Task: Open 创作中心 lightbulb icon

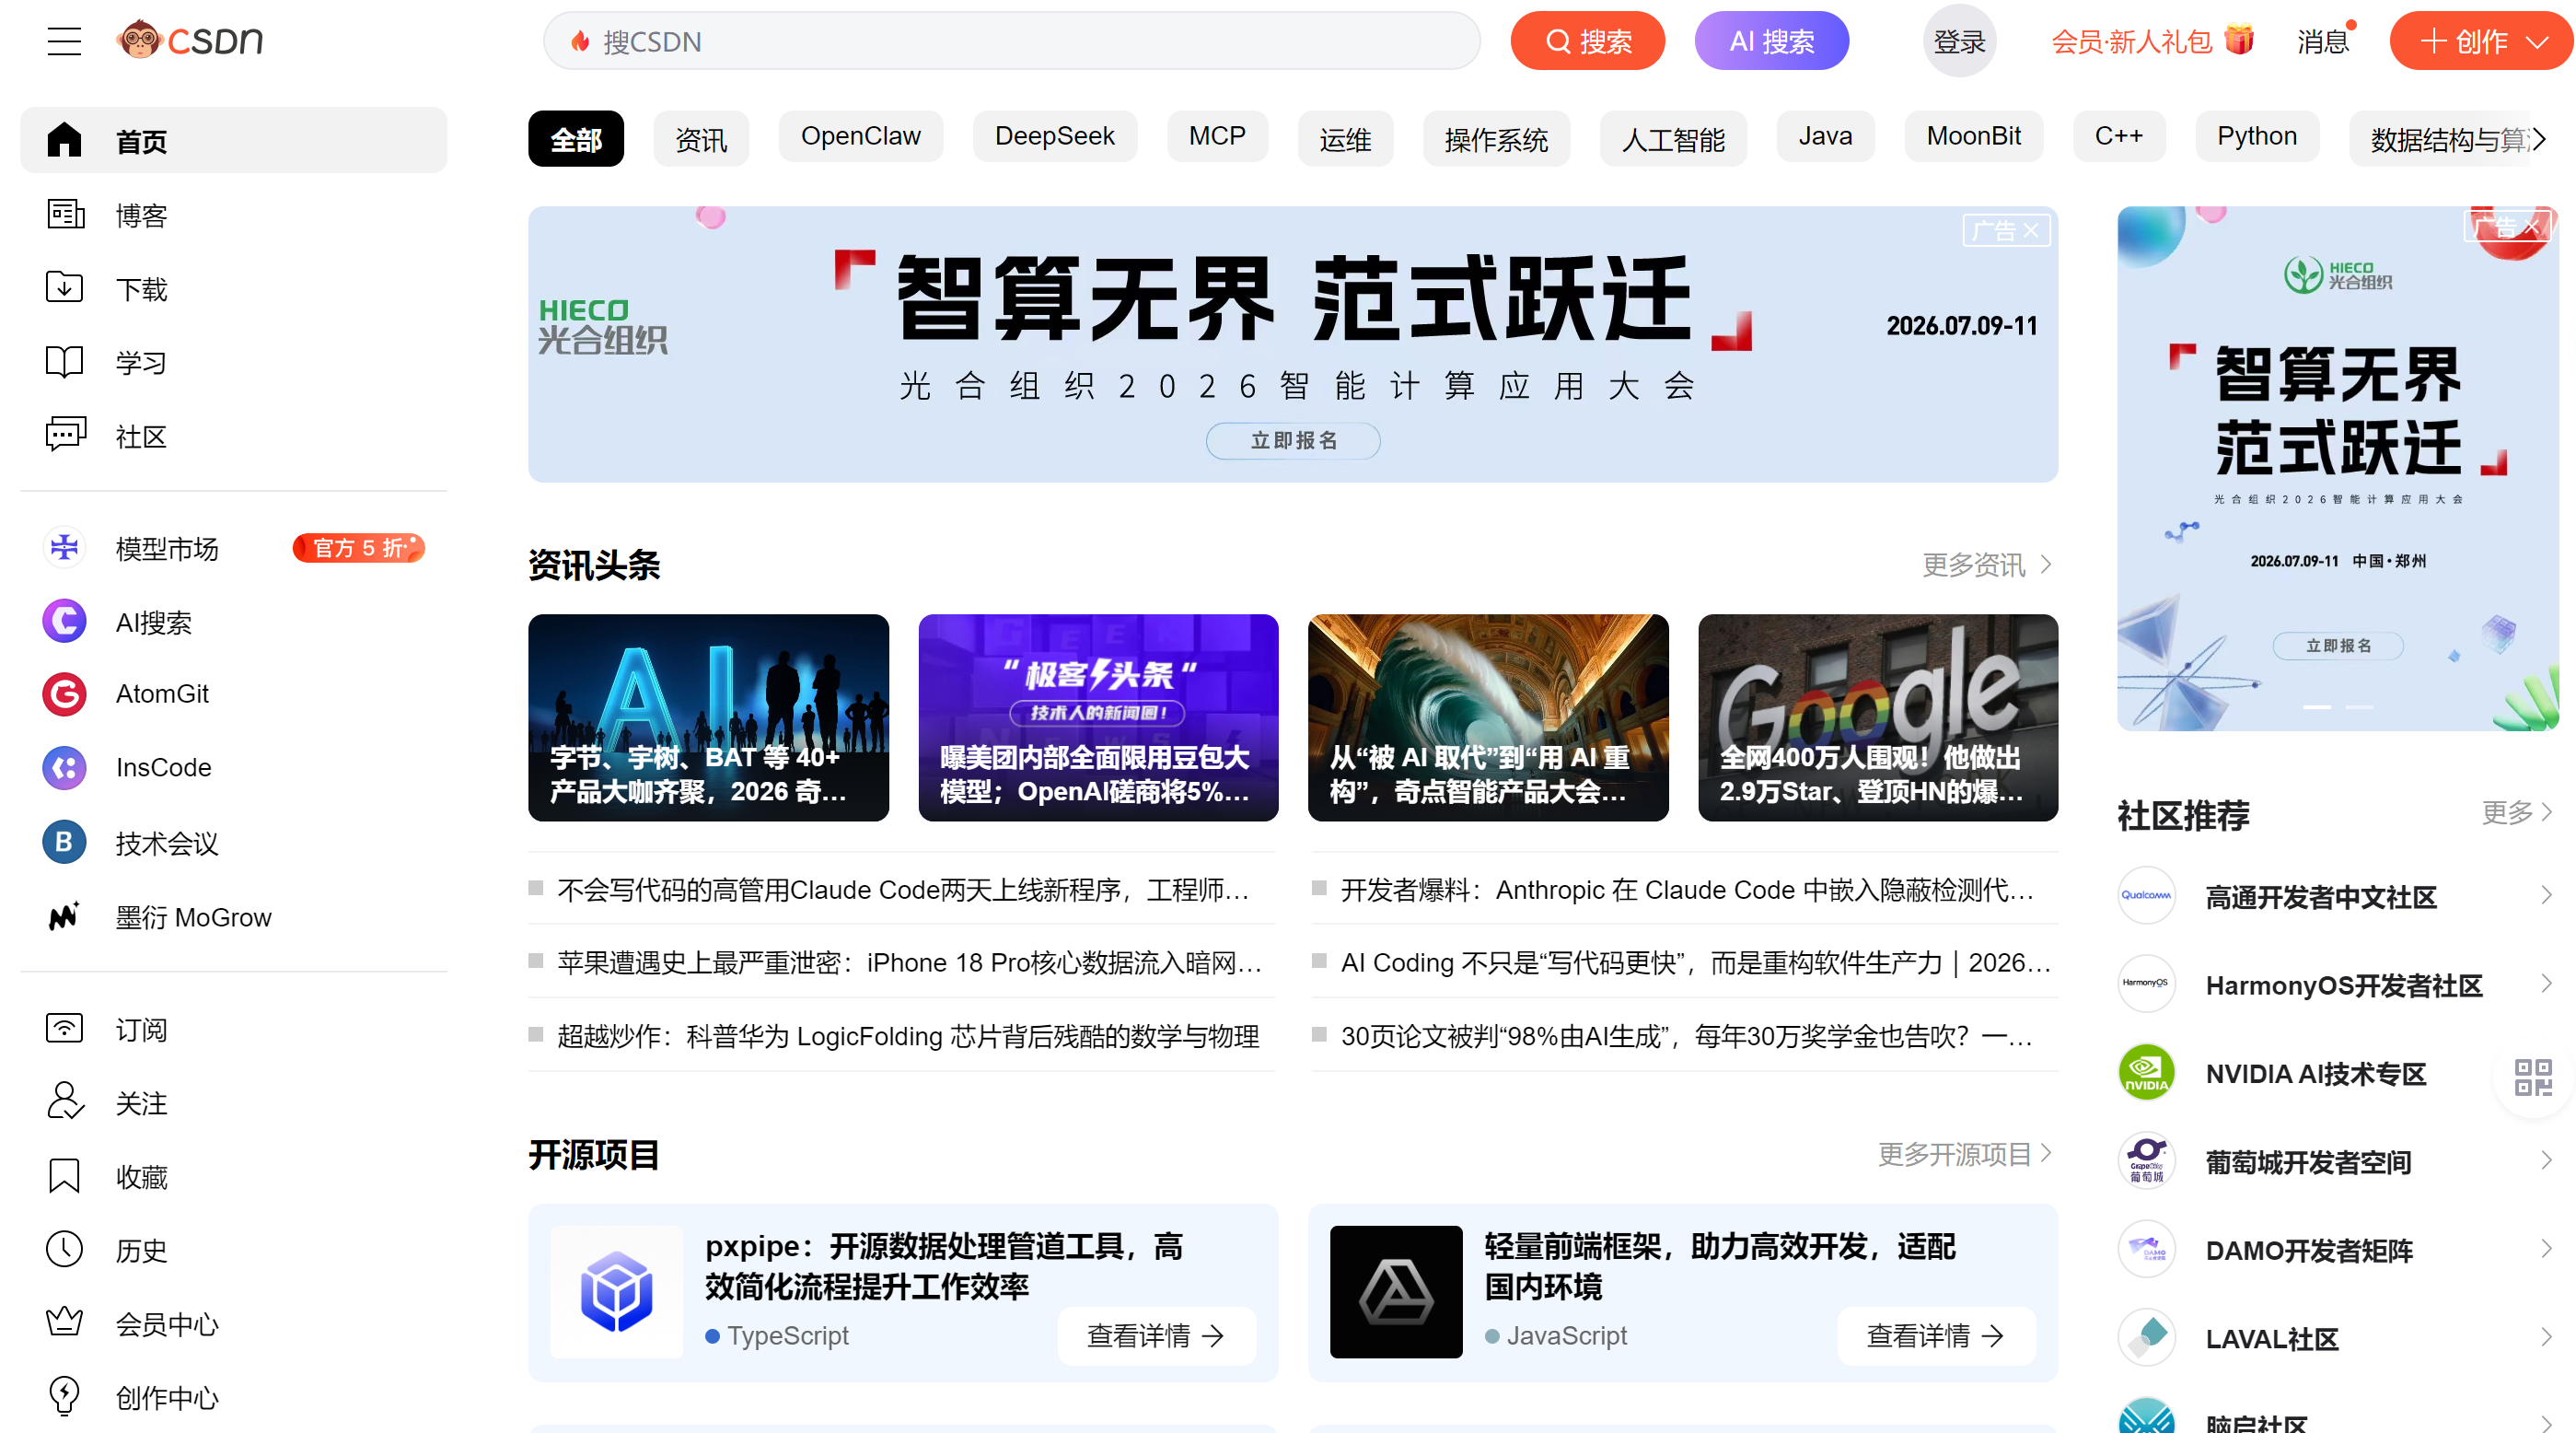Action: click(x=64, y=1397)
